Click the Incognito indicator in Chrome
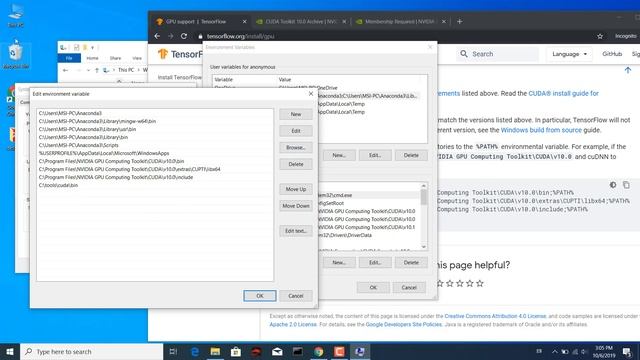The image size is (640, 360). click(626, 36)
